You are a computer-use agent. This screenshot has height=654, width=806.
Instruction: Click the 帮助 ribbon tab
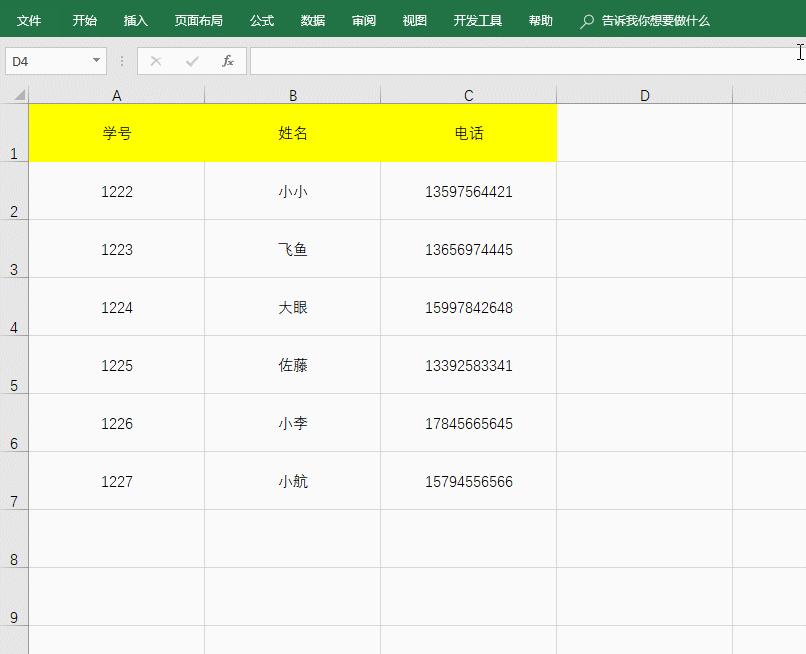pos(540,19)
